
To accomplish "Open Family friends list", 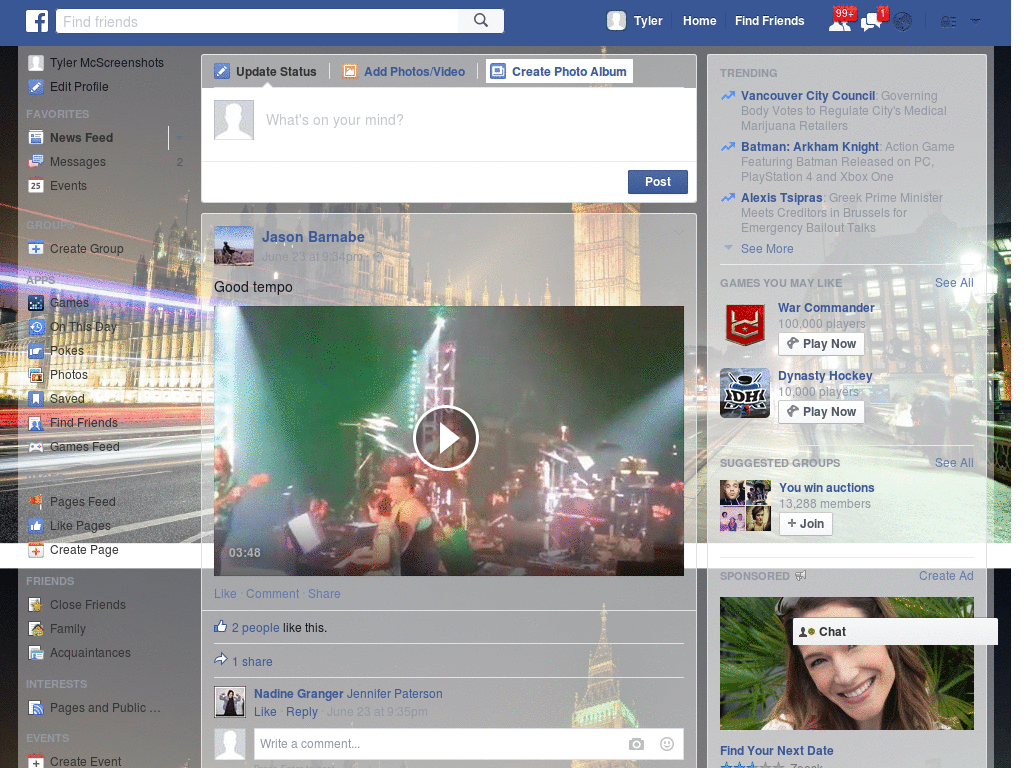I will click(67, 629).
